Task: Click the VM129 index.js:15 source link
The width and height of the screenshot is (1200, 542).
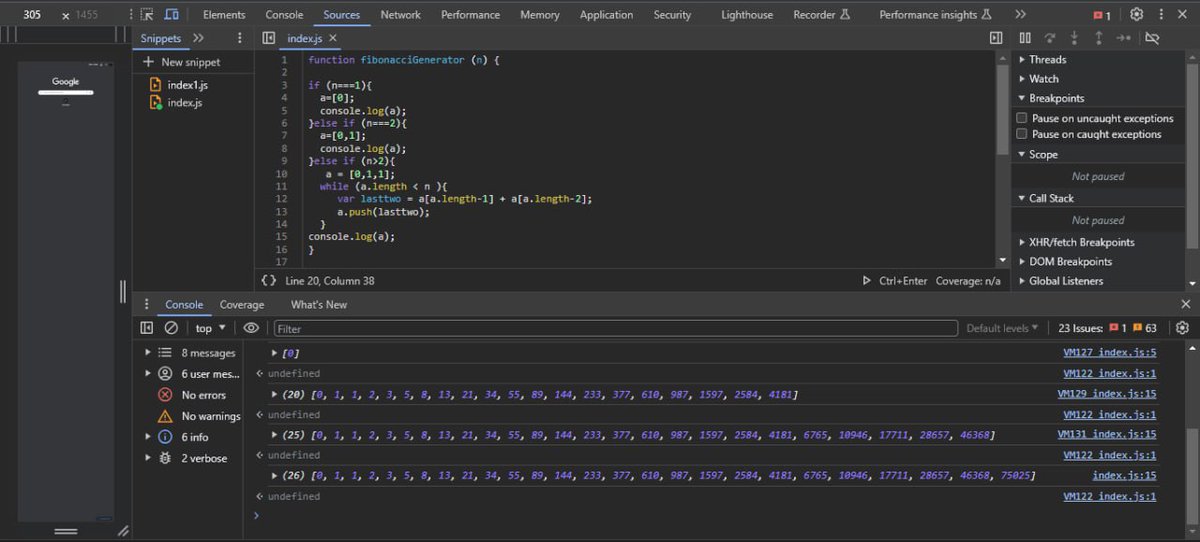Action: [x=1107, y=394]
